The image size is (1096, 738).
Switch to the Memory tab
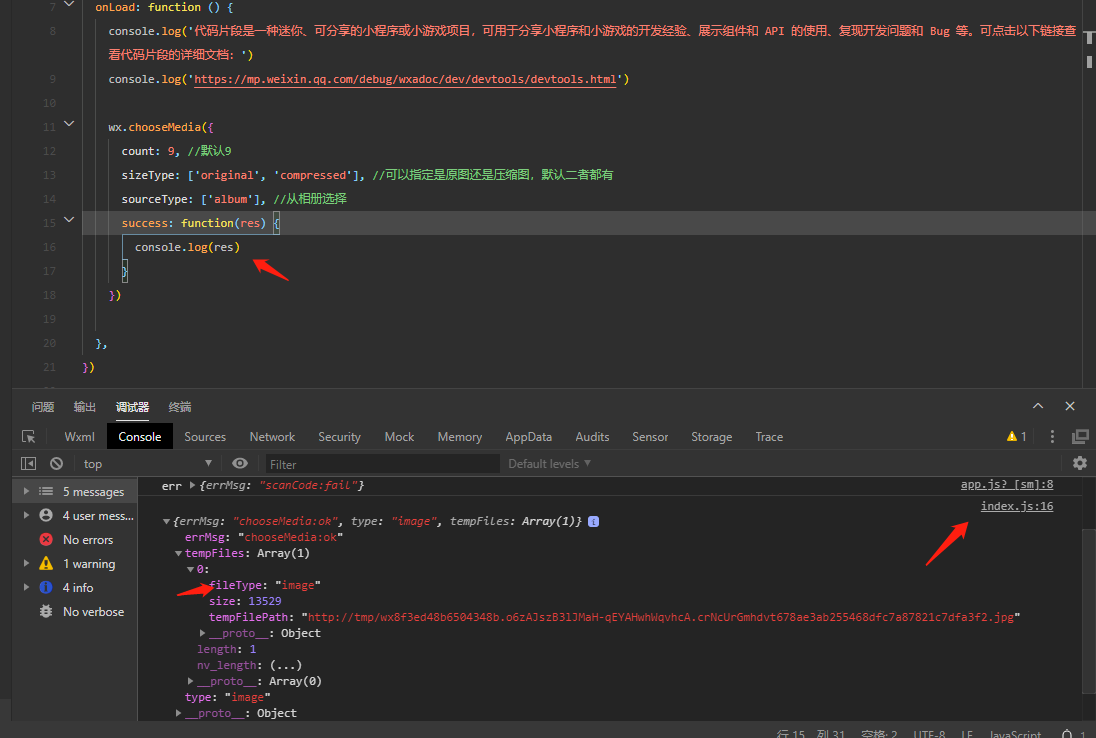[x=459, y=437]
